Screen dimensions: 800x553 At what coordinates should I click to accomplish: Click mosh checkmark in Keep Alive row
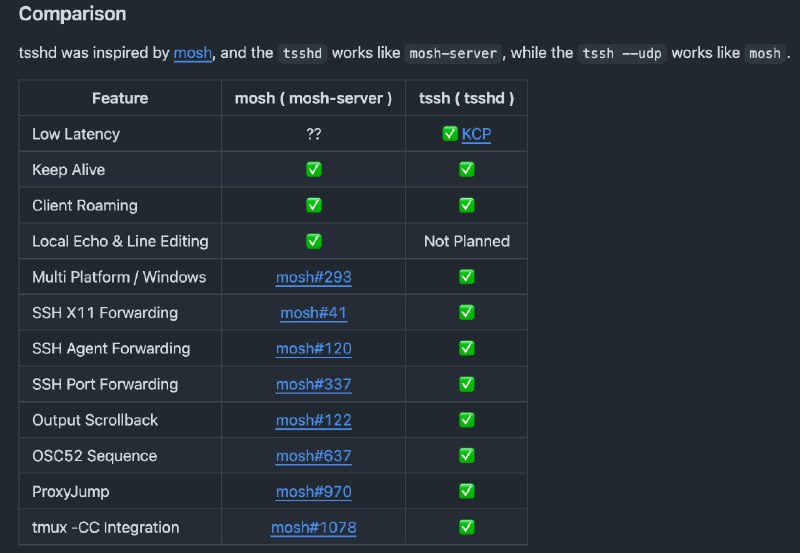point(314,169)
